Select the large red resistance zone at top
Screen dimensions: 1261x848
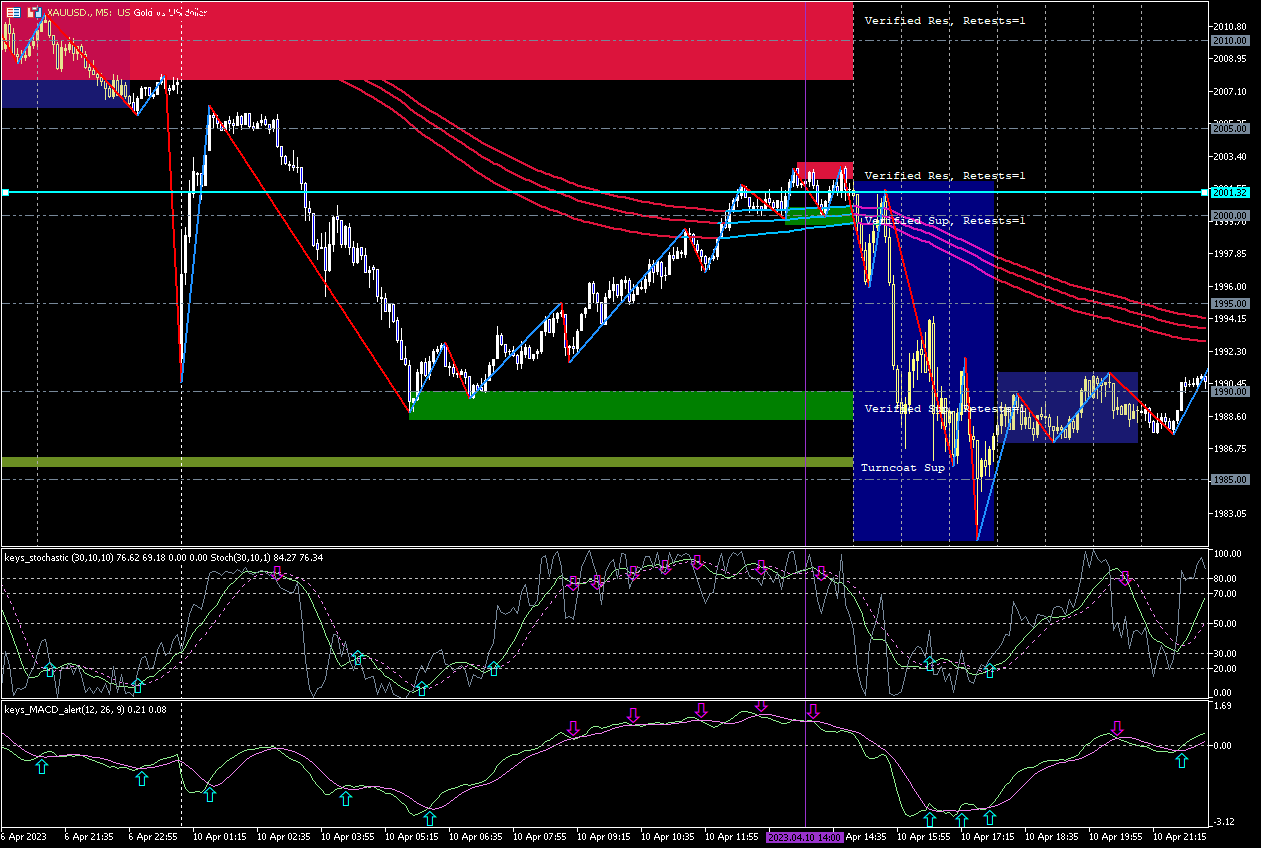427,40
